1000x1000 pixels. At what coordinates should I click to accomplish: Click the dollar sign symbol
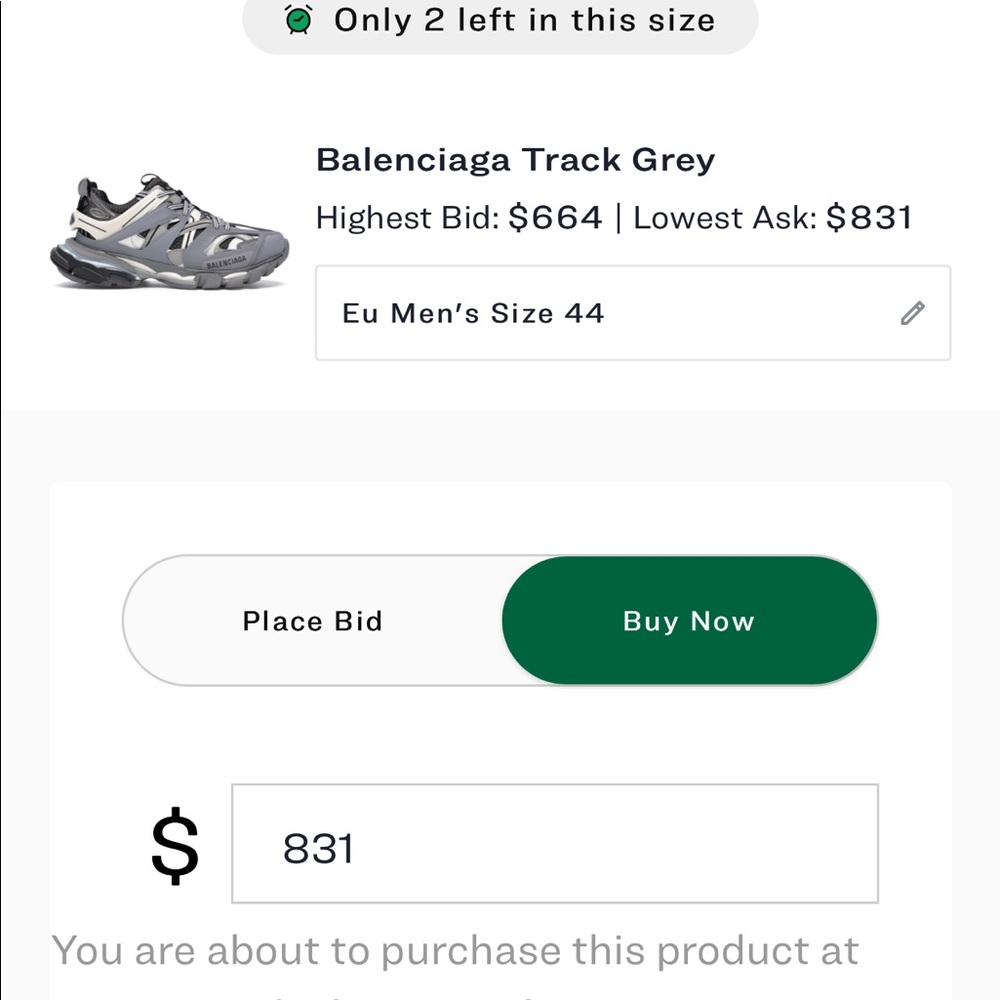coord(175,846)
